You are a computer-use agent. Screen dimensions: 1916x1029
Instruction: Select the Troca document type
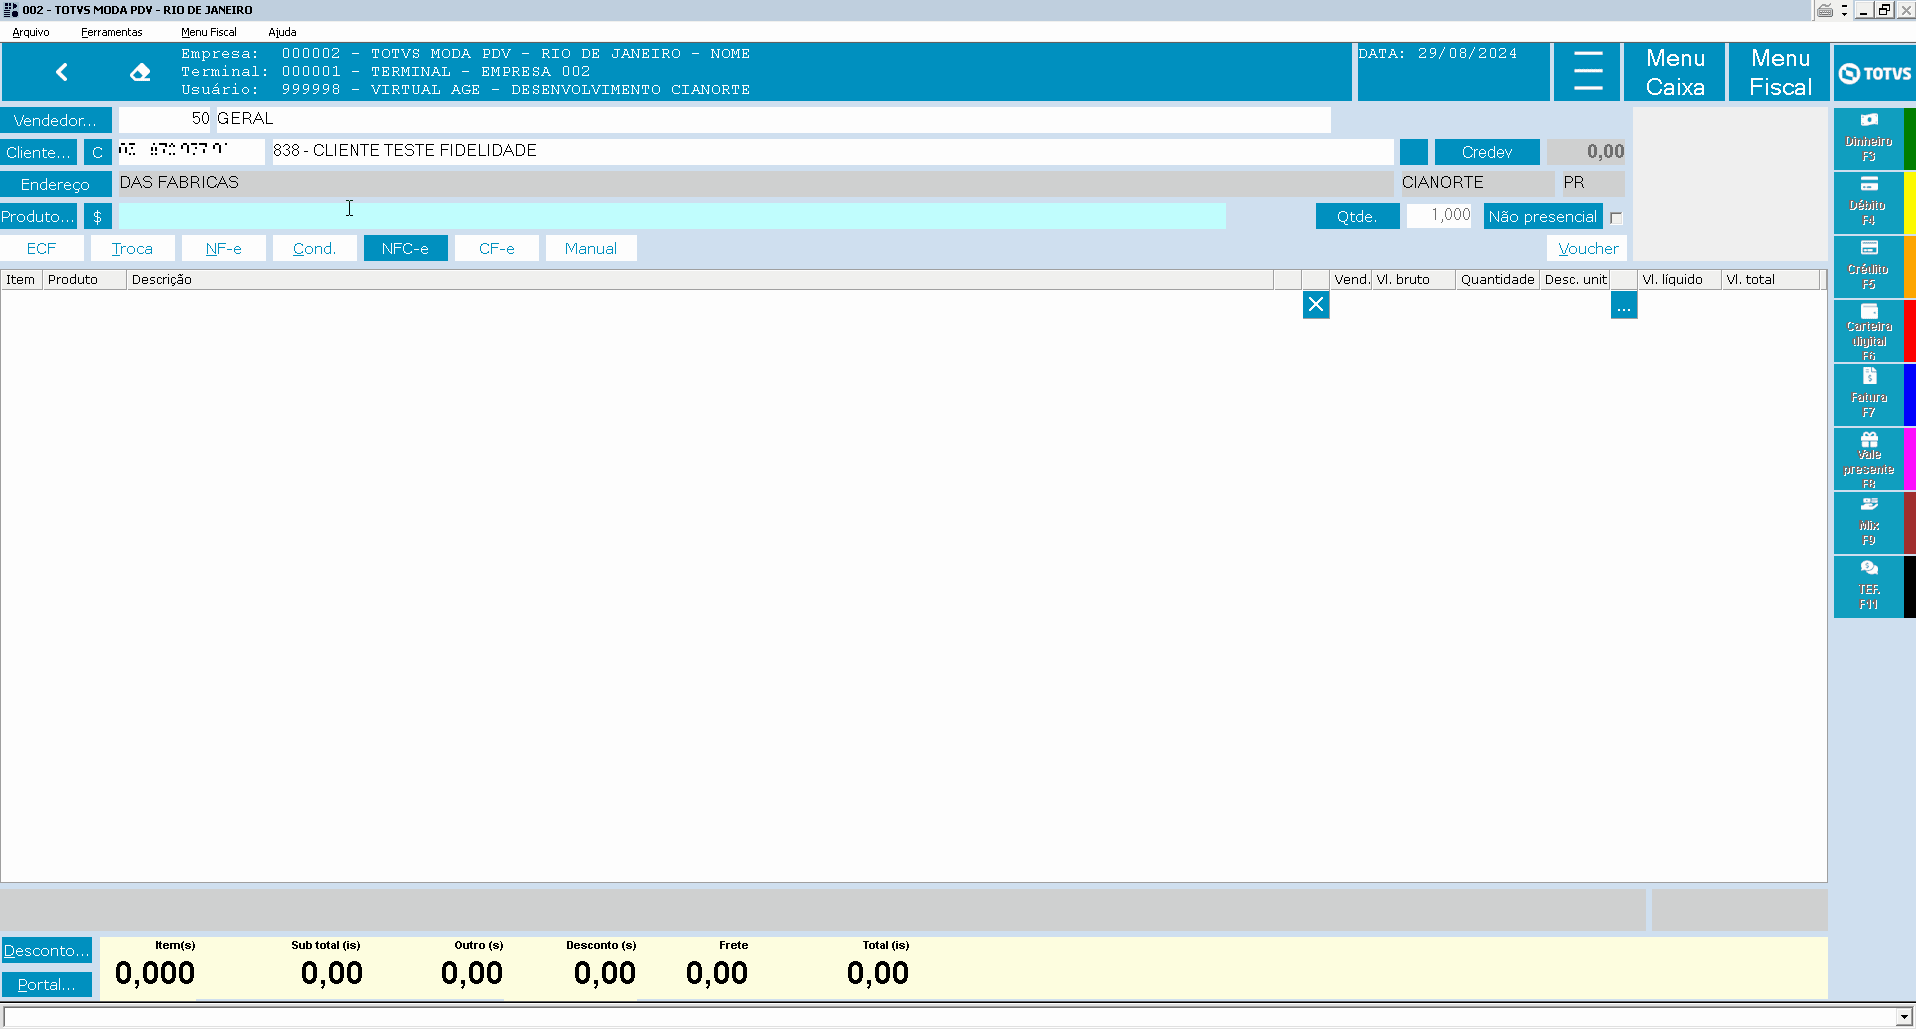click(132, 248)
